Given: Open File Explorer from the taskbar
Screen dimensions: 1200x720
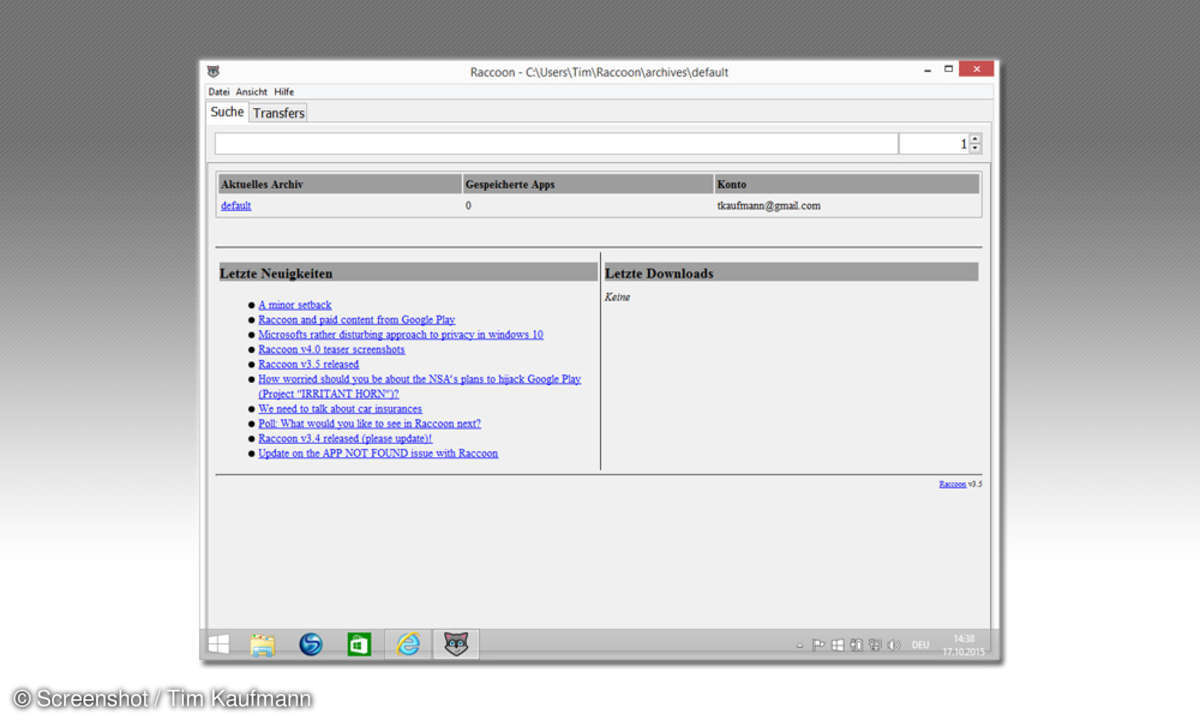Looking at the screenshot, I should pyautogui.click(x=263, y=644).
